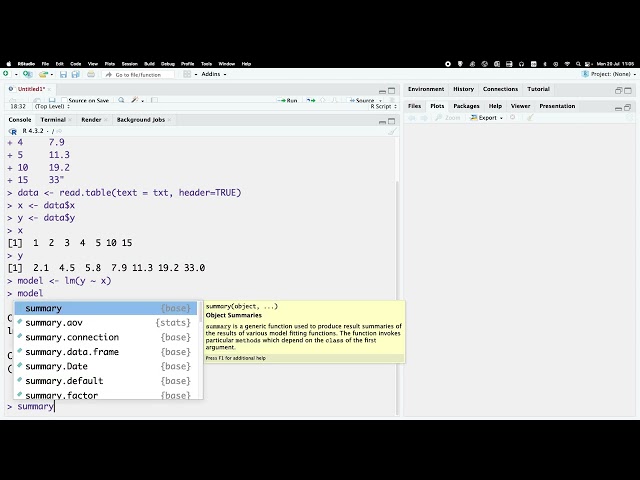Image resolution: width=640 pixels, height=480 pixels.
Task: Click the Create a Project icon
Action: [27, 74]
